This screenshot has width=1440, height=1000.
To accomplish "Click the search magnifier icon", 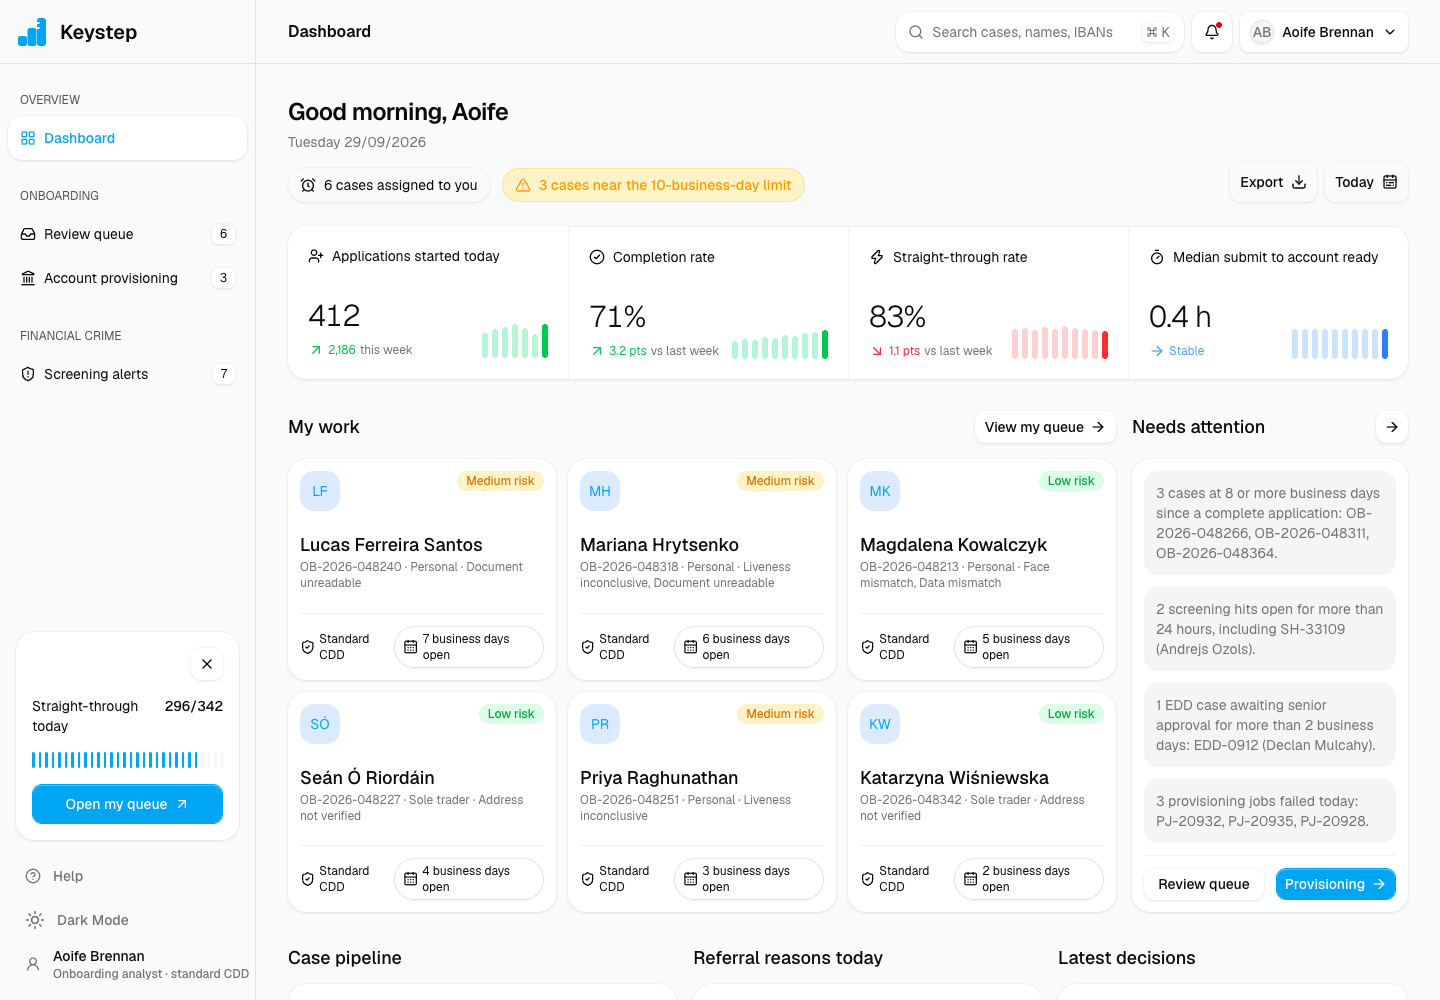I will click(x=916, y=32).
